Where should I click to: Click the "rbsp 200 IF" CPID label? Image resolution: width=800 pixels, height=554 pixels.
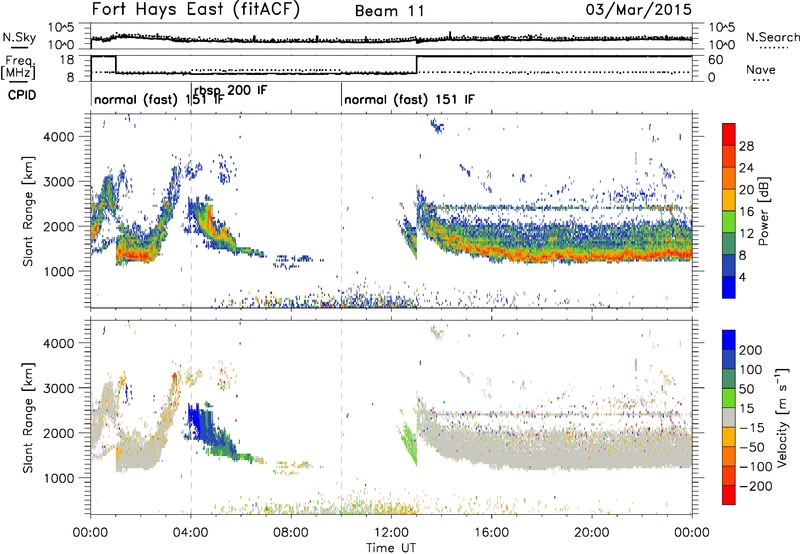(231, 90)
